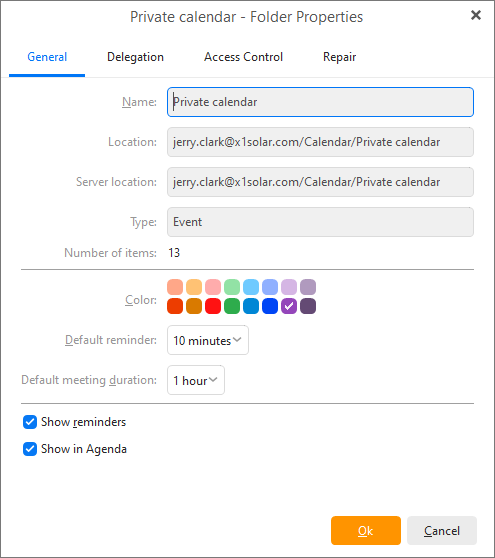Confirm with the Ok button
This screenshot has height=558, width=495.
pos(366,531)
